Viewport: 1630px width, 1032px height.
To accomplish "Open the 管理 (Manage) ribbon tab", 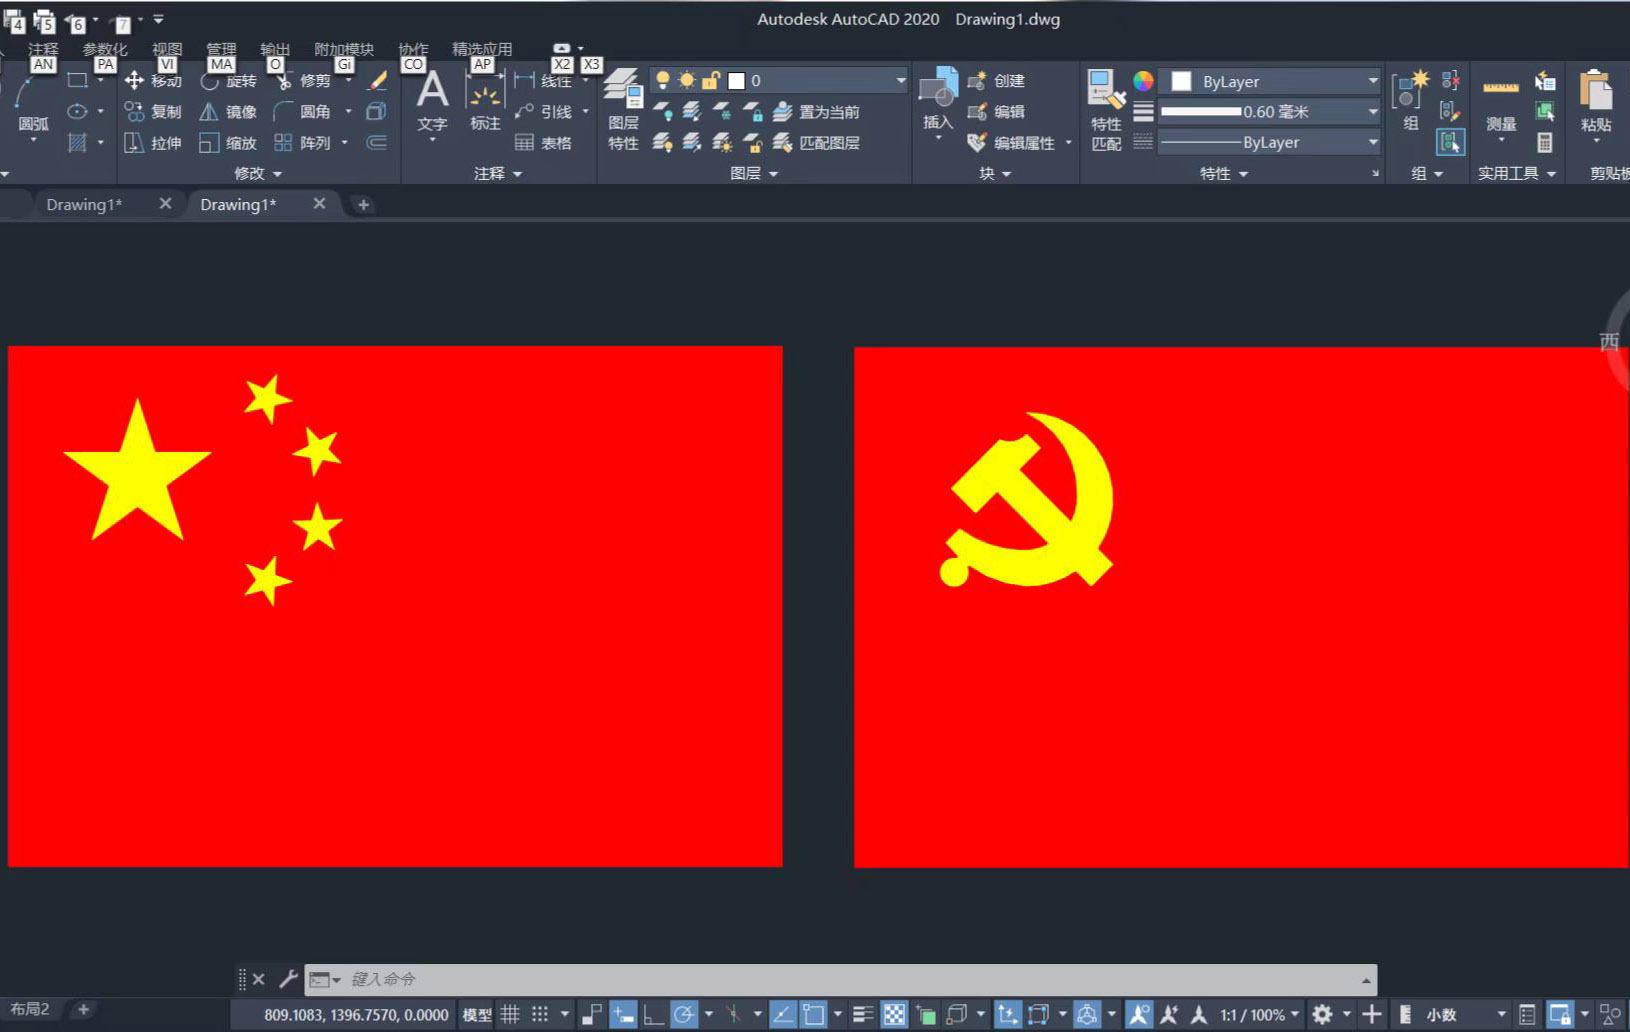I will 220,49.
